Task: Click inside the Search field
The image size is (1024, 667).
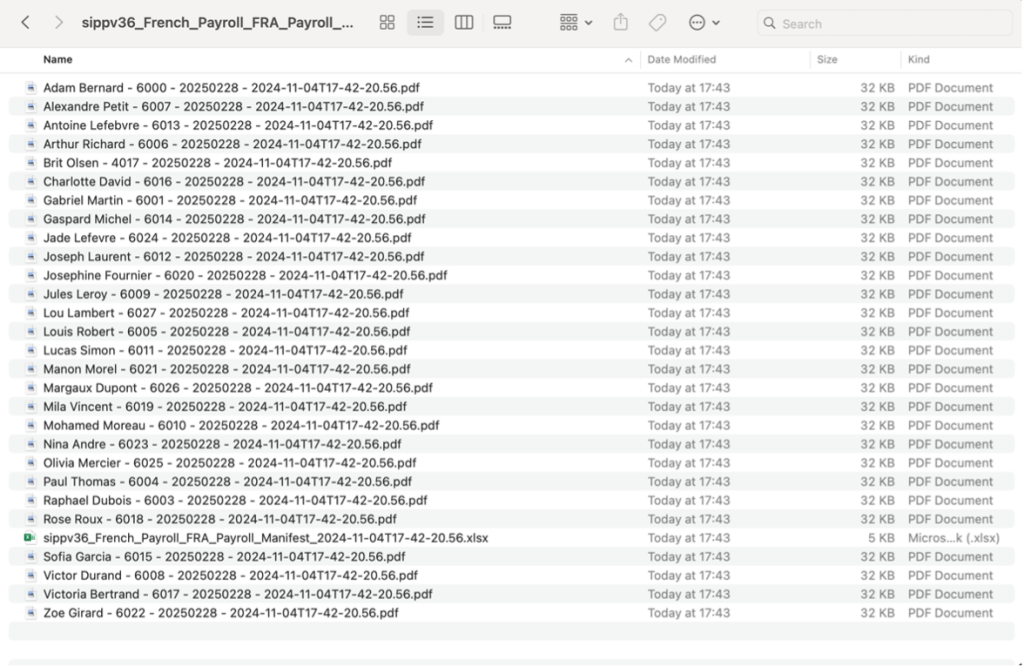Action: click(x=880, y=22)
